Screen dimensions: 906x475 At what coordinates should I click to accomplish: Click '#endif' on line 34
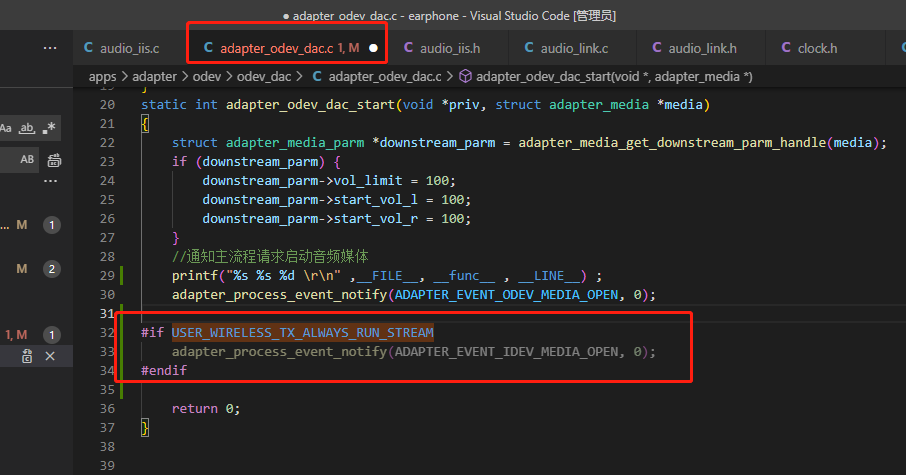coord(164,371)
